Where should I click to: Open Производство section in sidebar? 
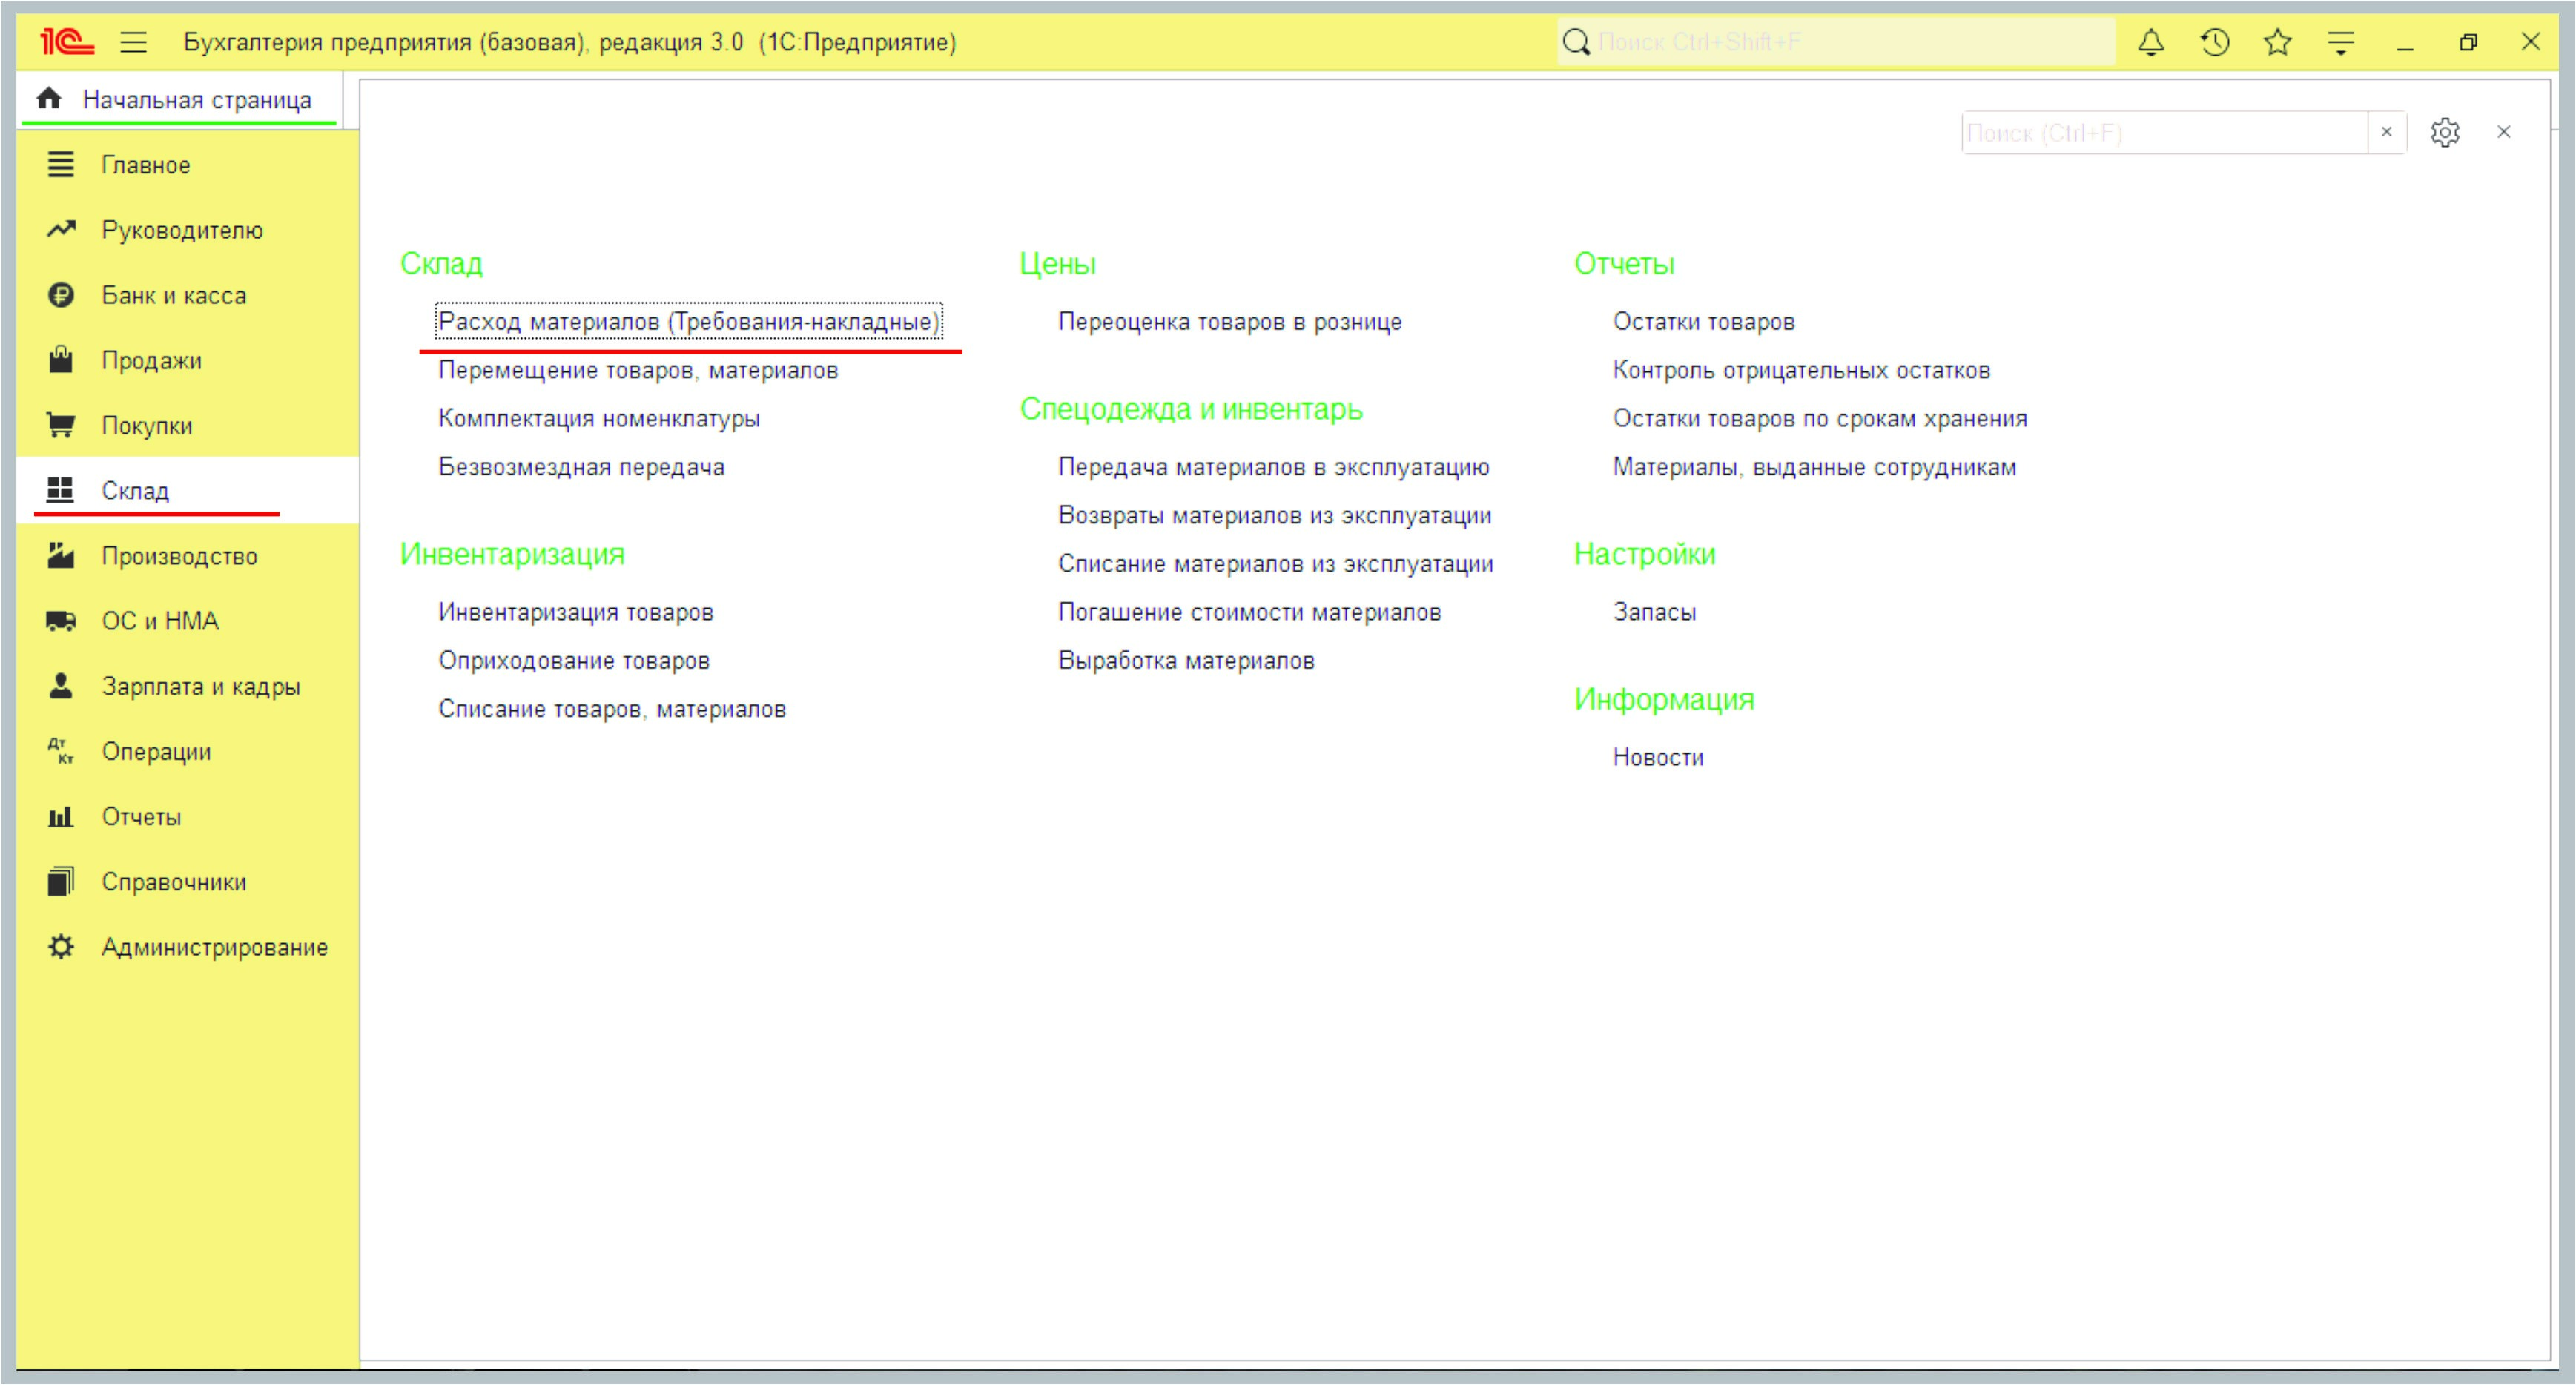(x=179, y=556)
